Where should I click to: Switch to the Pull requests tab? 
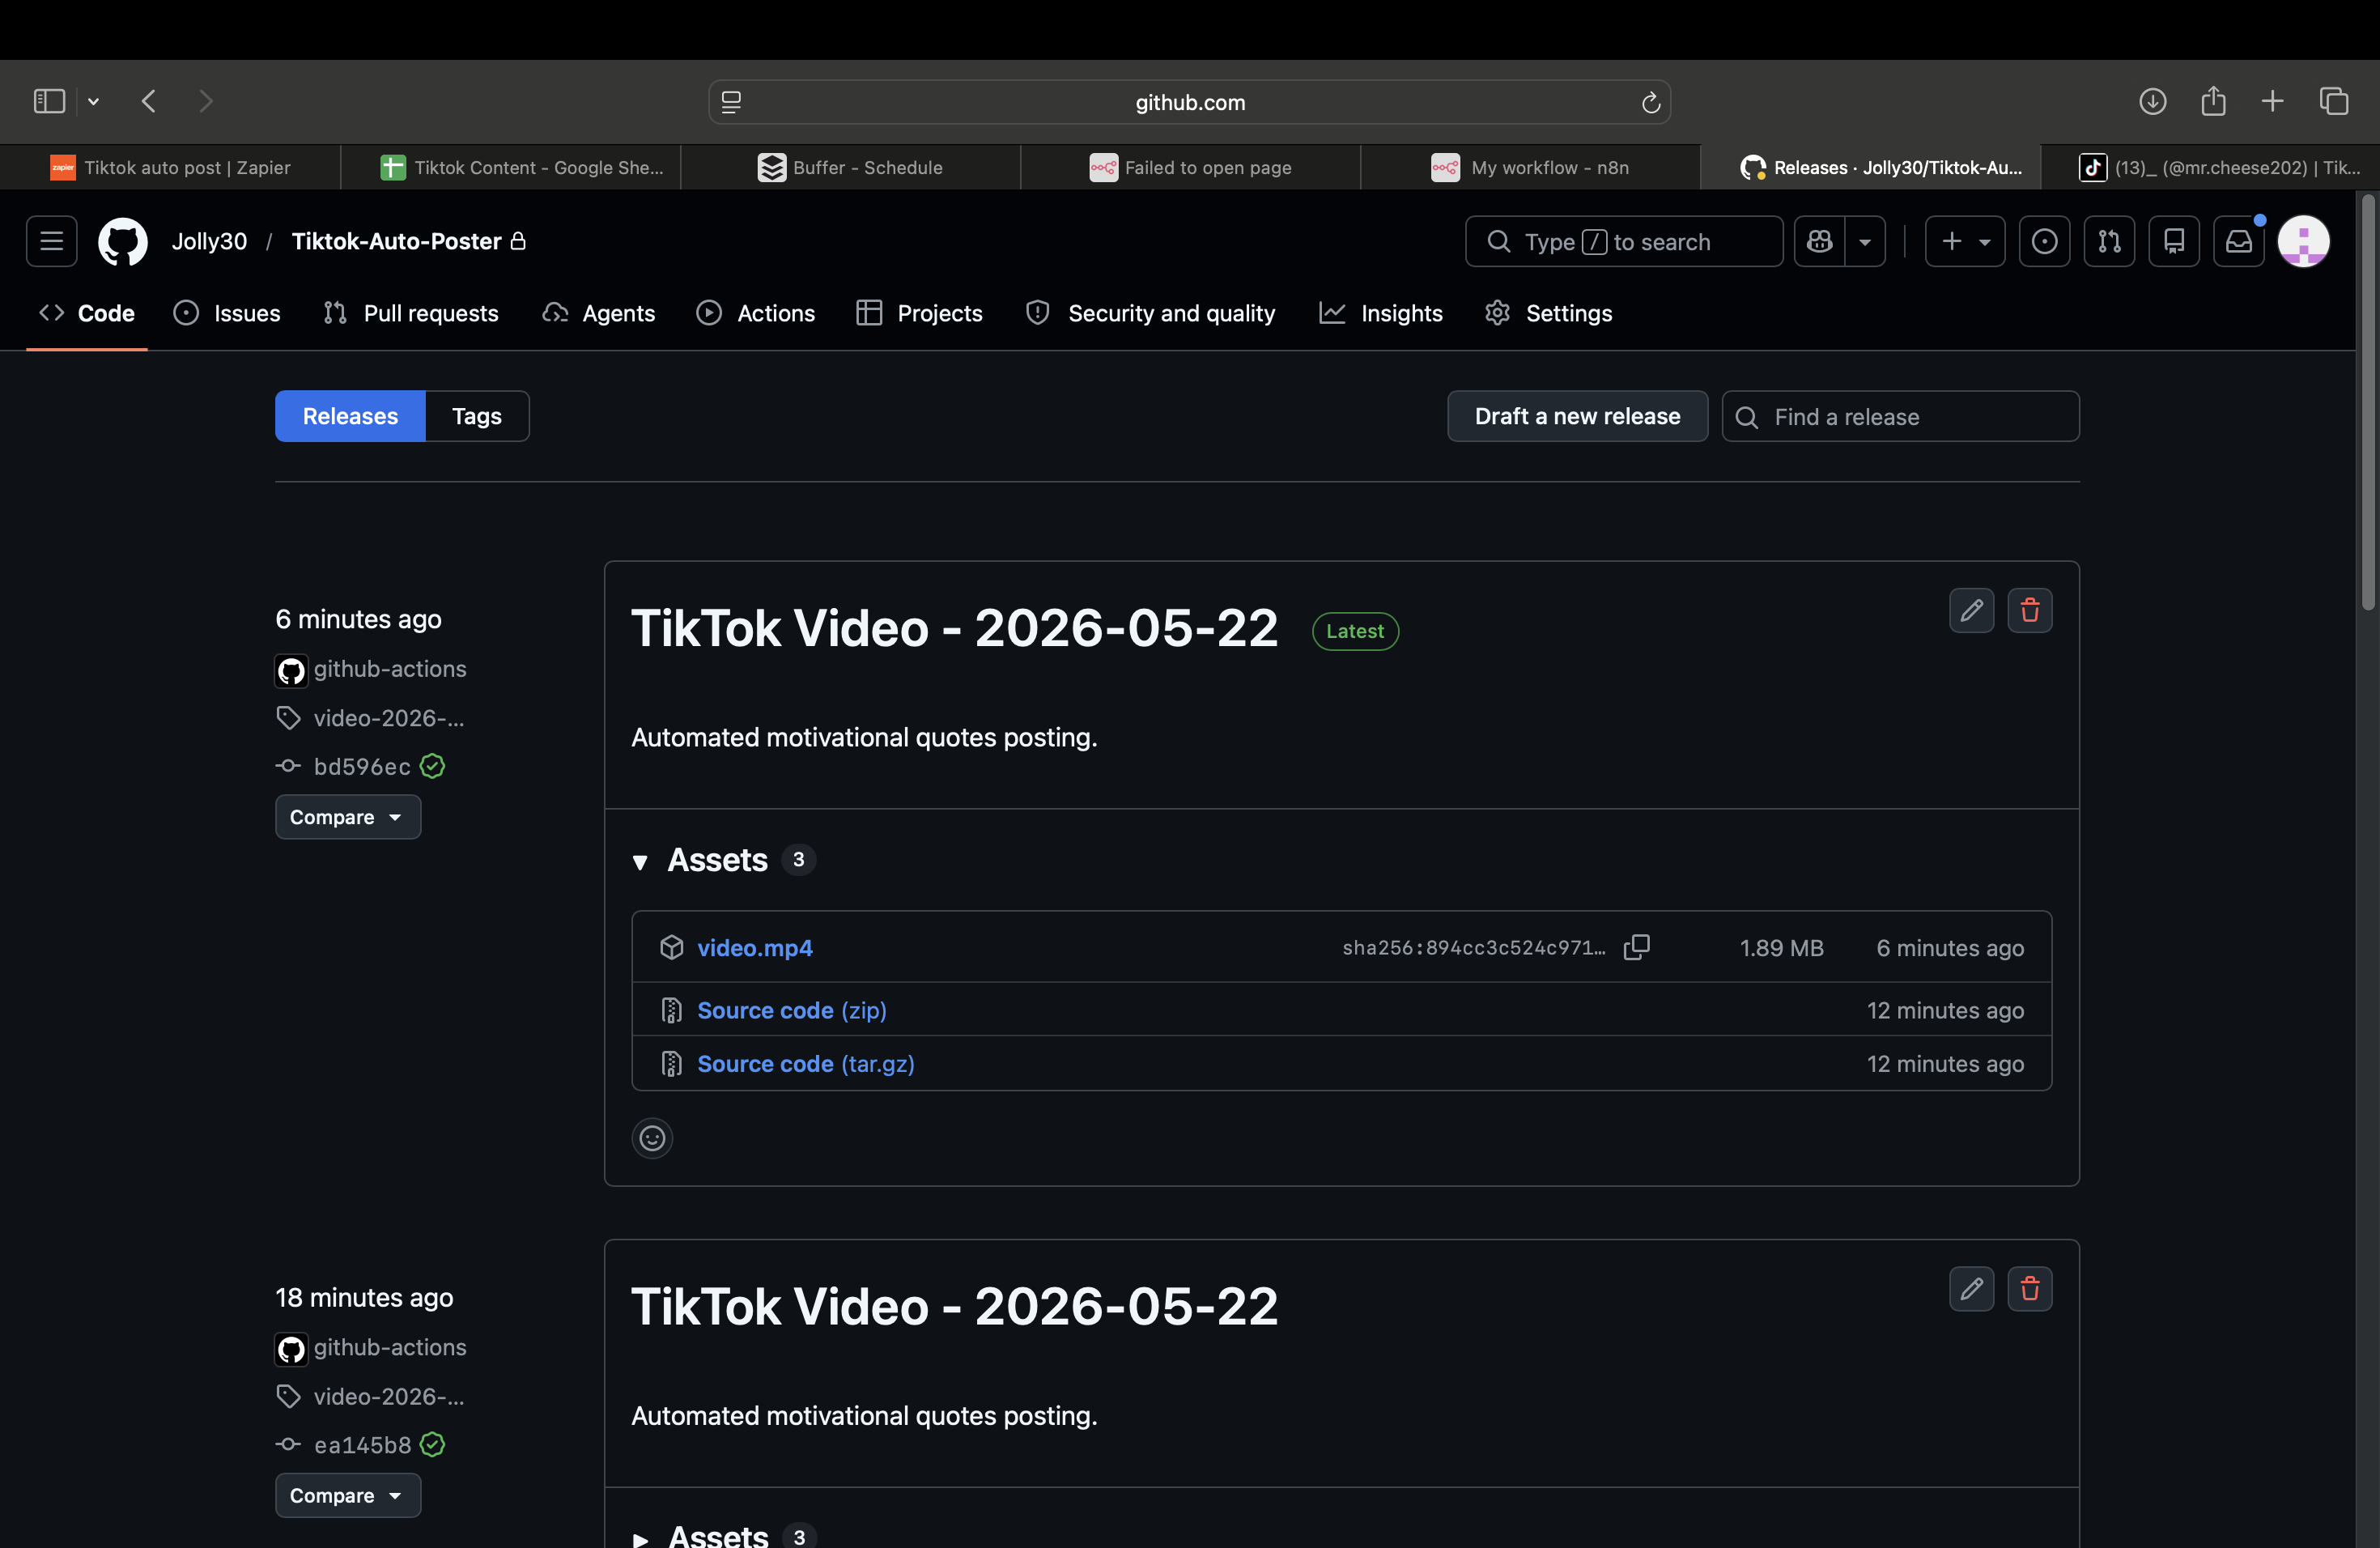(411, 313)
